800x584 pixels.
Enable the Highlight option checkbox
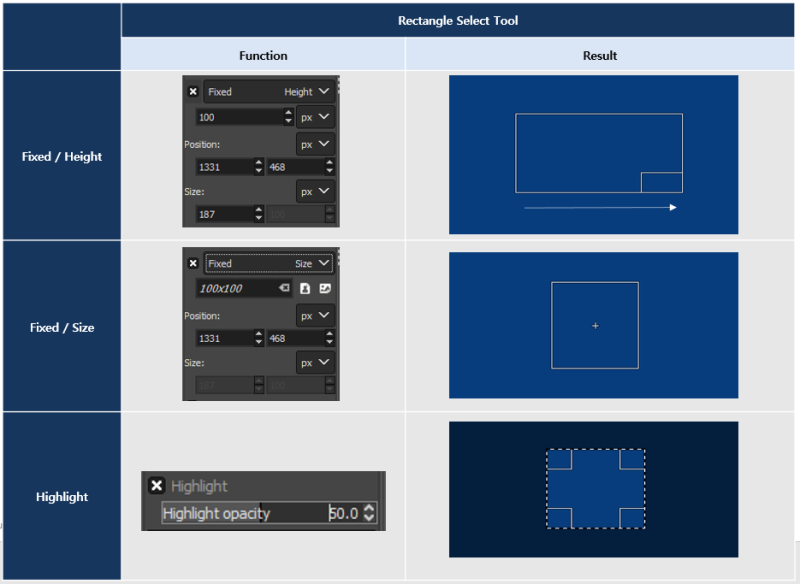(x=157, y=487)
